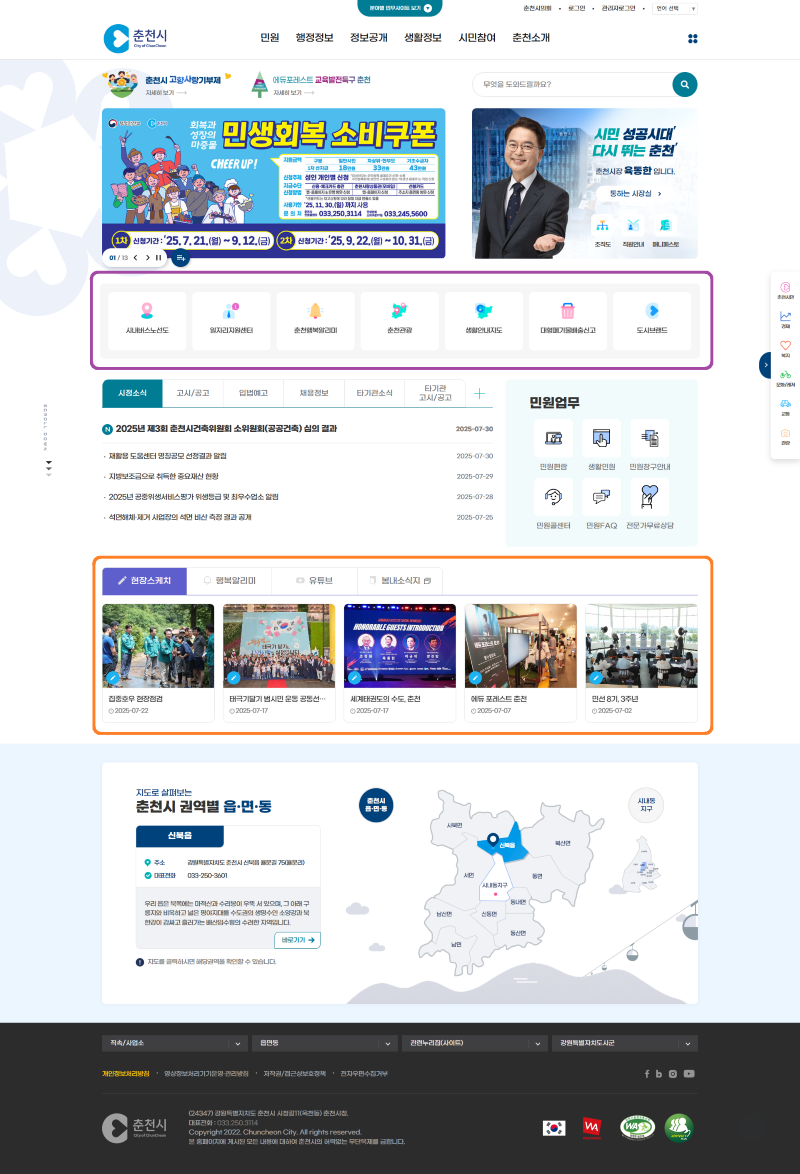Select the 유튜브 media tab
This screenshot has width=800, height=1174.
click(314, 580)
